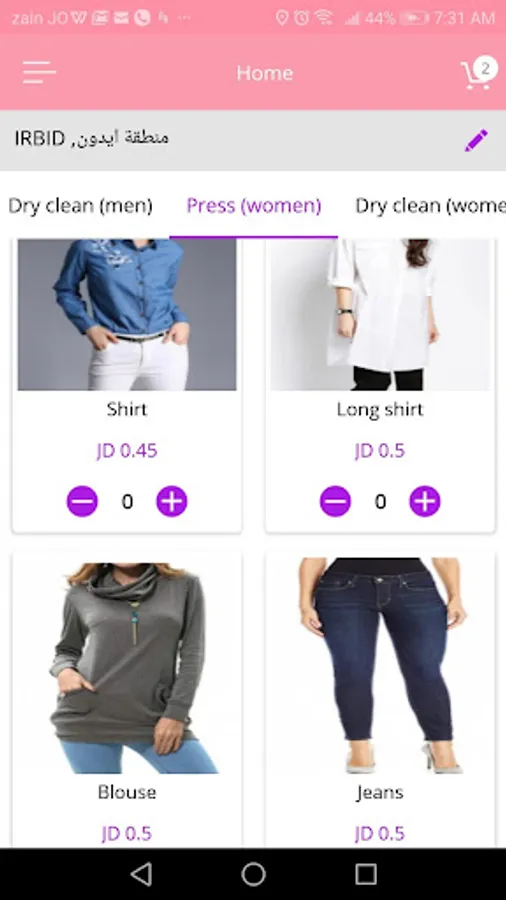The height and width of the screenshot is (900, 506).
Task: Tap the white Long shirt product image
Action: [x=380, y=315]
